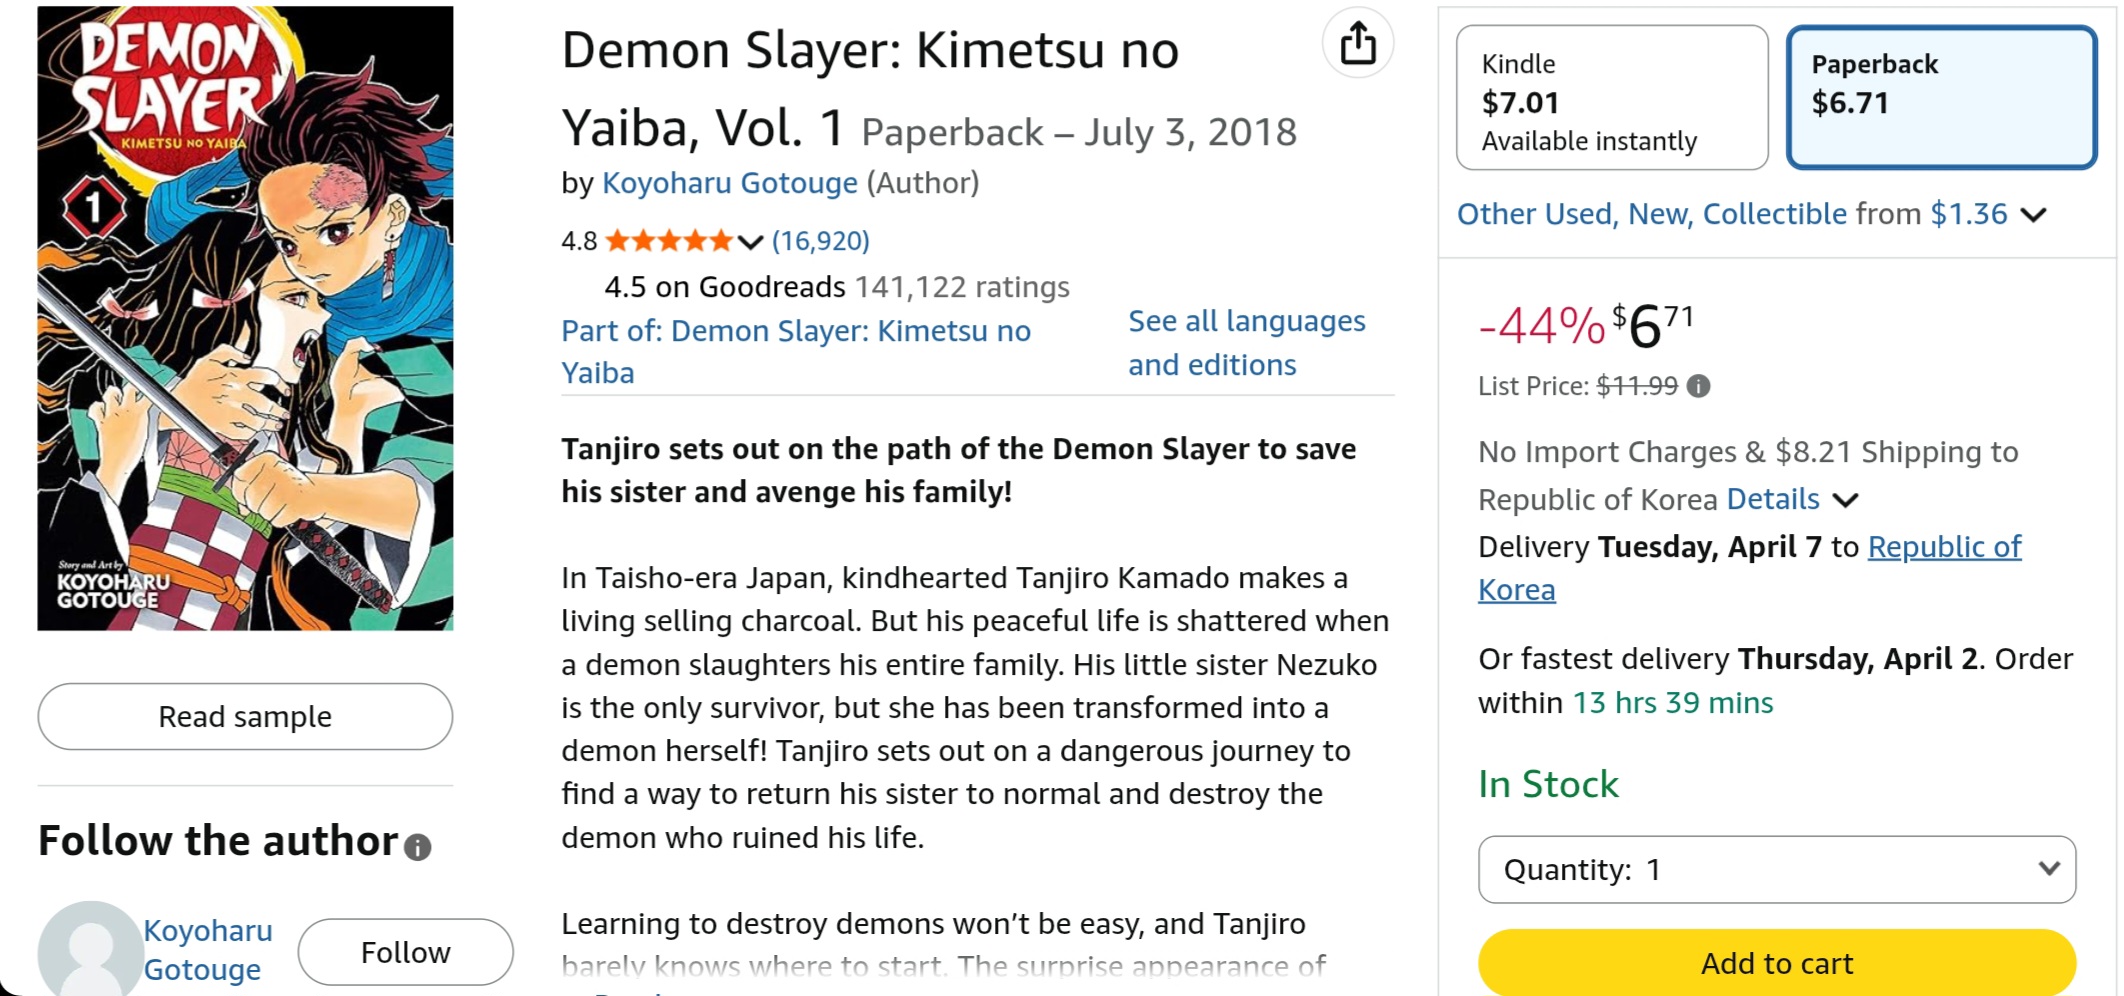Follow author Koyoharu Gotouge
The height and width of the screenshot is (996, 2124).
405,952
